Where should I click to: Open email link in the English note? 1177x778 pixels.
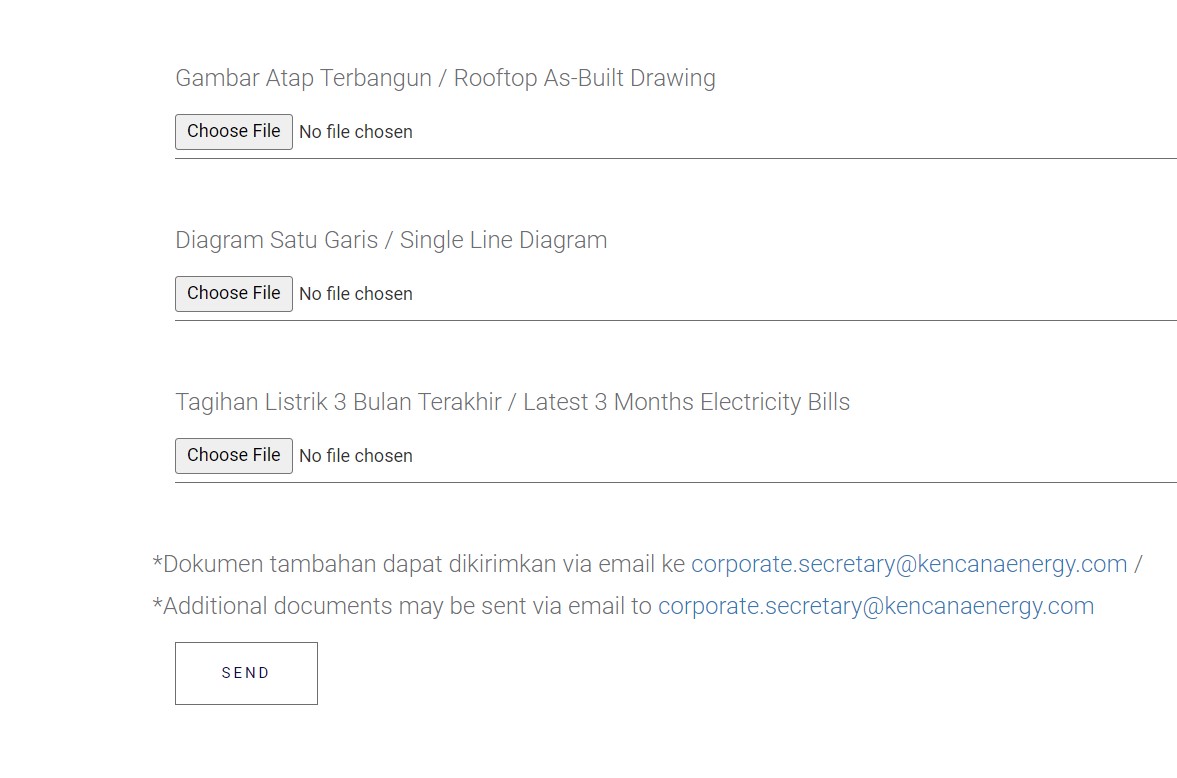click(876, 606)
